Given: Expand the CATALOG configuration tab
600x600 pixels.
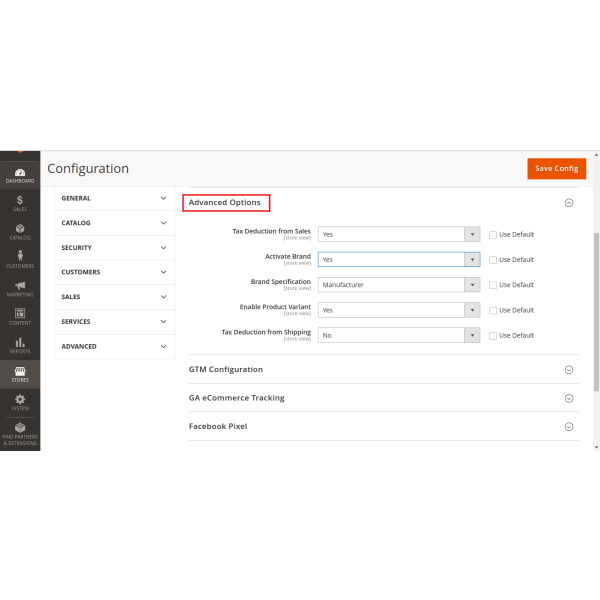Looking at the screenshot, I should pyautogui.click(x=114, y=223).
